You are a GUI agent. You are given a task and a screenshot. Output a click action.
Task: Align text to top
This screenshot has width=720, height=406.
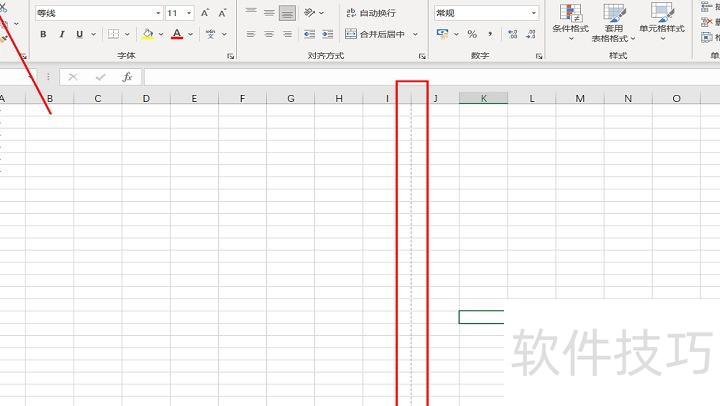[x=251, y=13]
